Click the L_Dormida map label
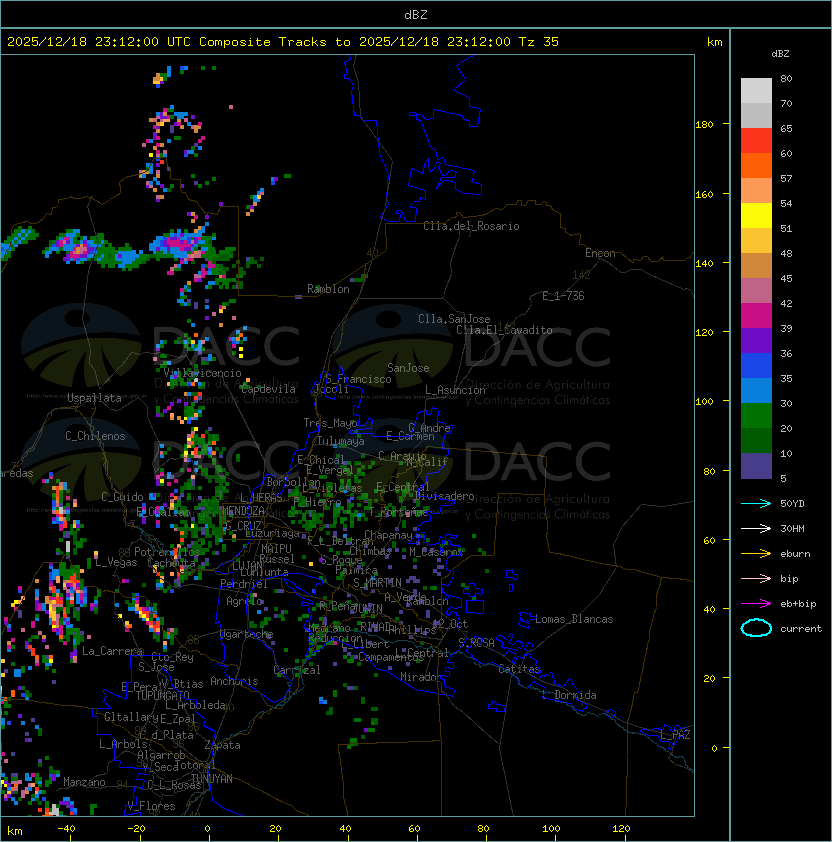The image size is (832, 842). click(x=569, y=695)
